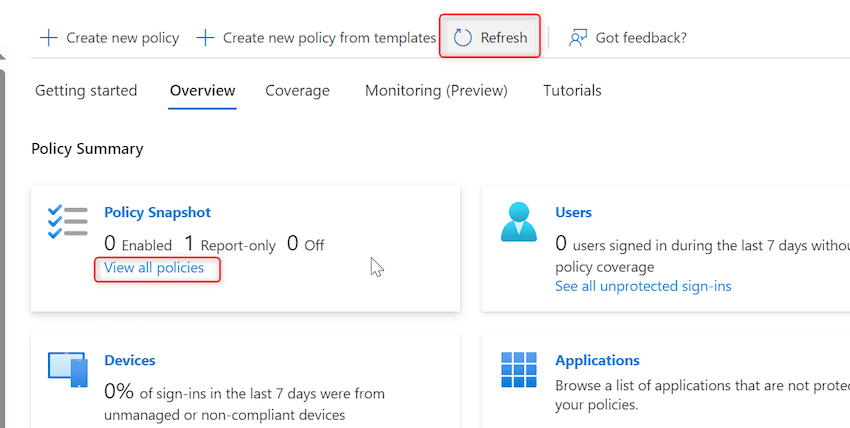Click the Policy Snapshot heading link
Screen dimensions: 850x428
coord(157,212)
